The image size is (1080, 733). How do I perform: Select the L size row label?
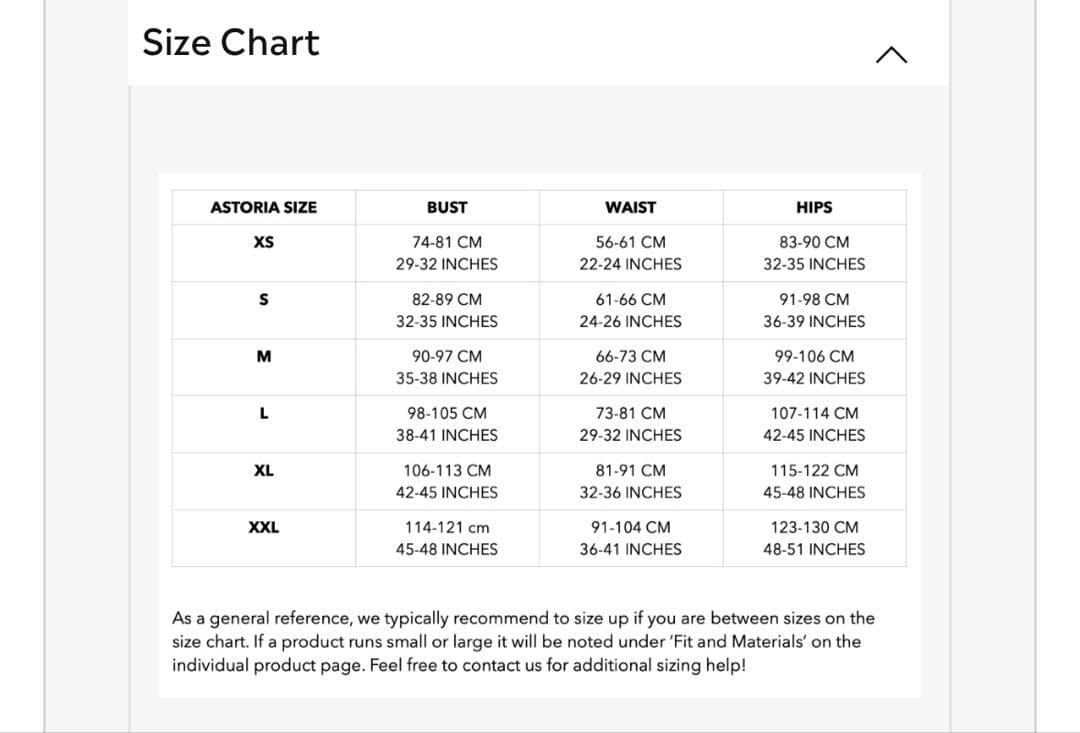coord(264,413)
